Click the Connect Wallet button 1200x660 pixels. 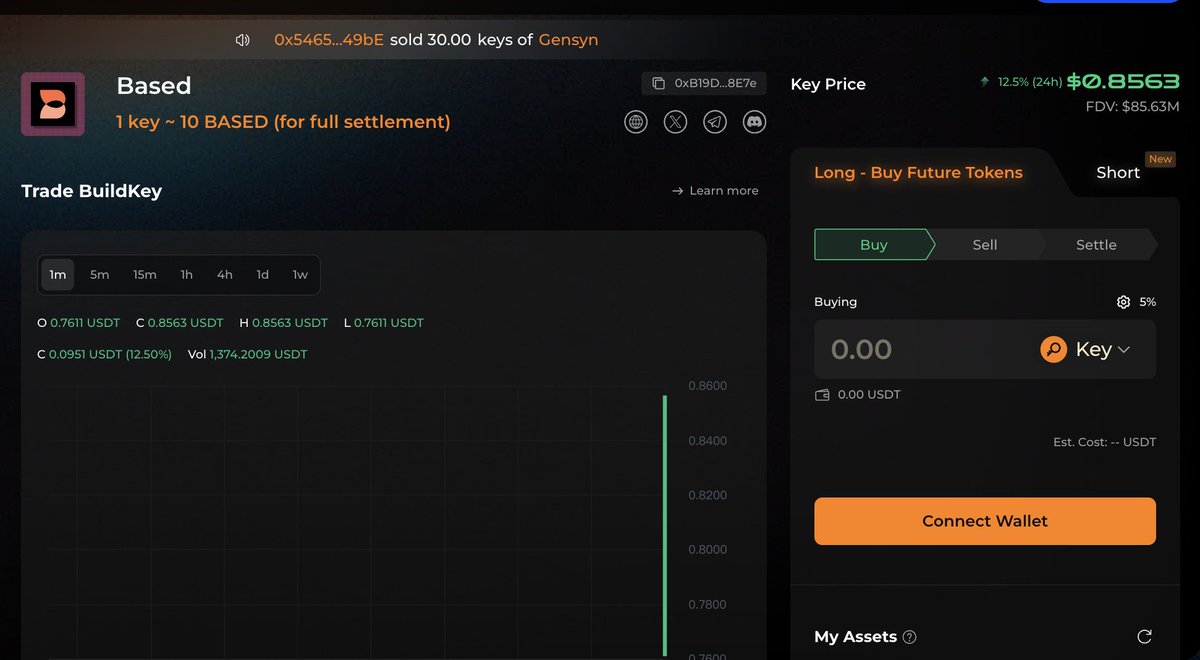click(985, 521)
